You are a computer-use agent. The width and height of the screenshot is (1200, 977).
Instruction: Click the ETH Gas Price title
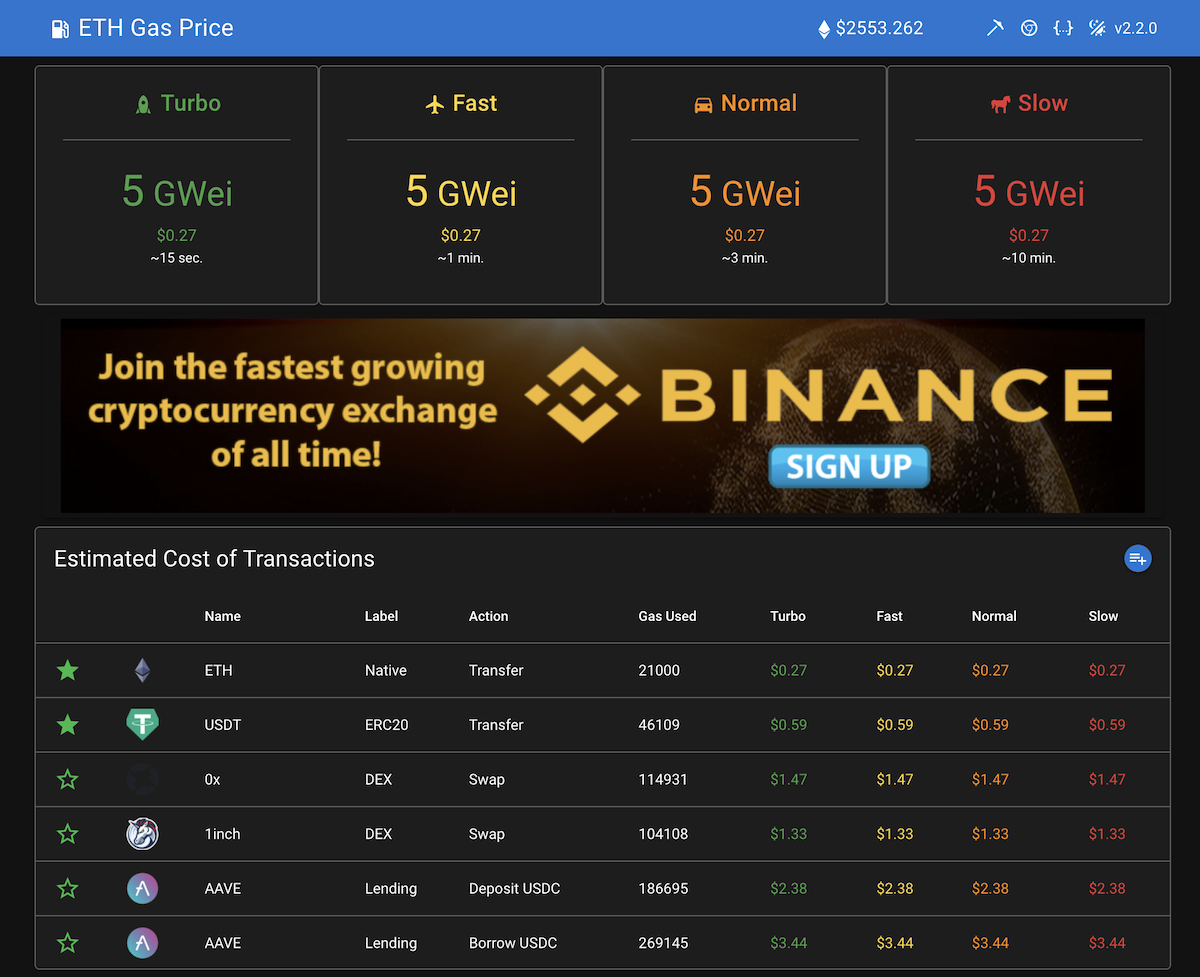pos(156,28)
